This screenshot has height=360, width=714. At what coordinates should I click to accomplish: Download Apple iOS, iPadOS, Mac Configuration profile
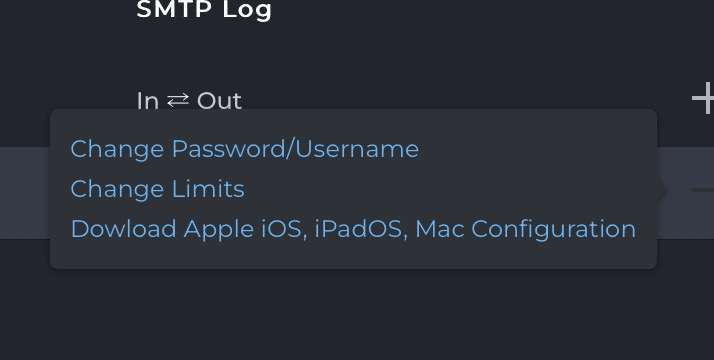353,228
